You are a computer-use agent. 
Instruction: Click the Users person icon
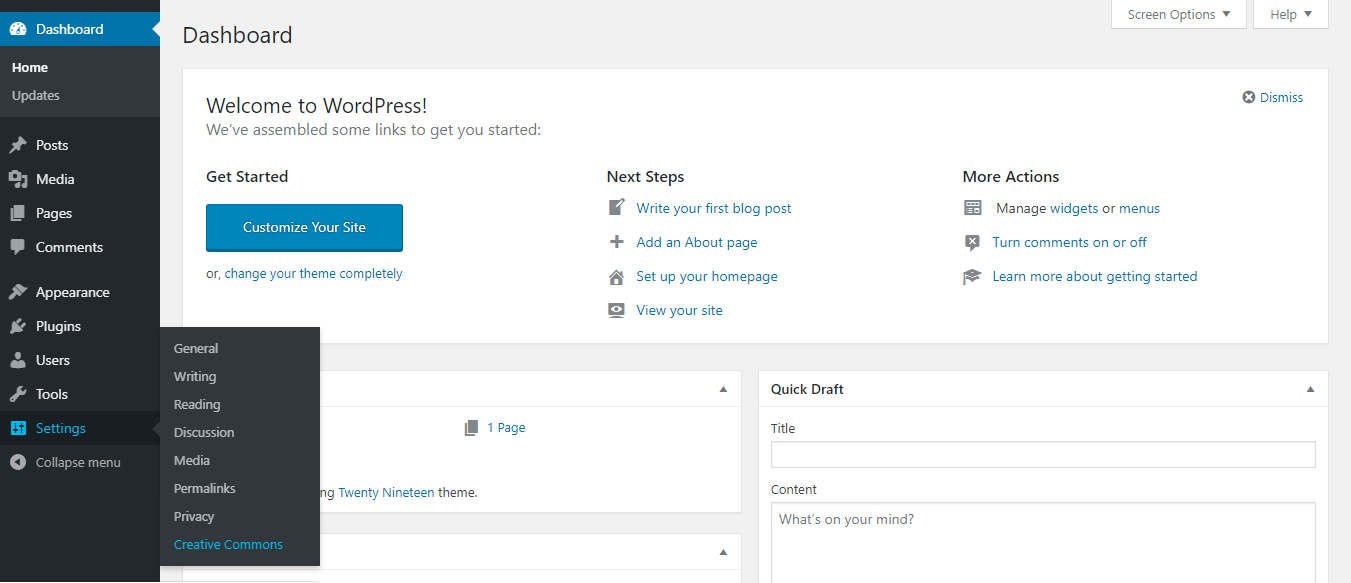[18, 361]
